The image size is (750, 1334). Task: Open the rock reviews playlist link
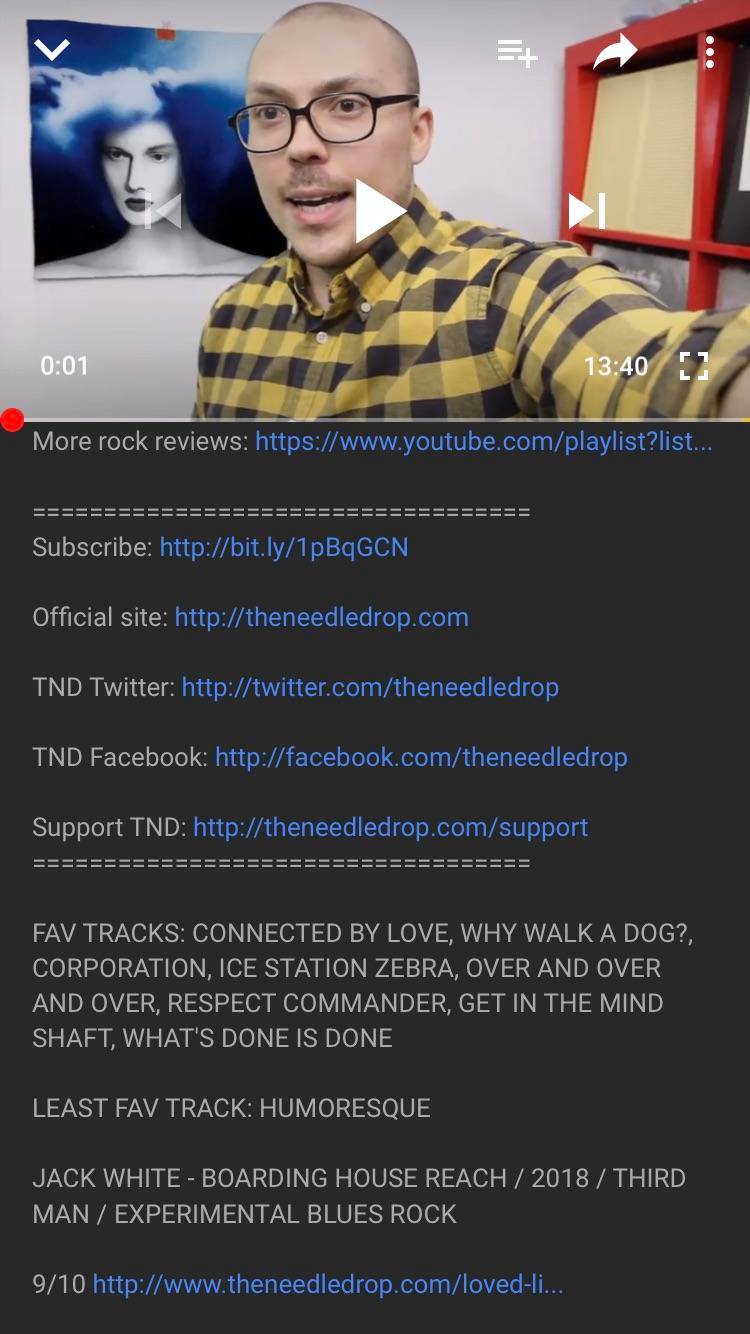pyautogui.click(x=484, y=441)
